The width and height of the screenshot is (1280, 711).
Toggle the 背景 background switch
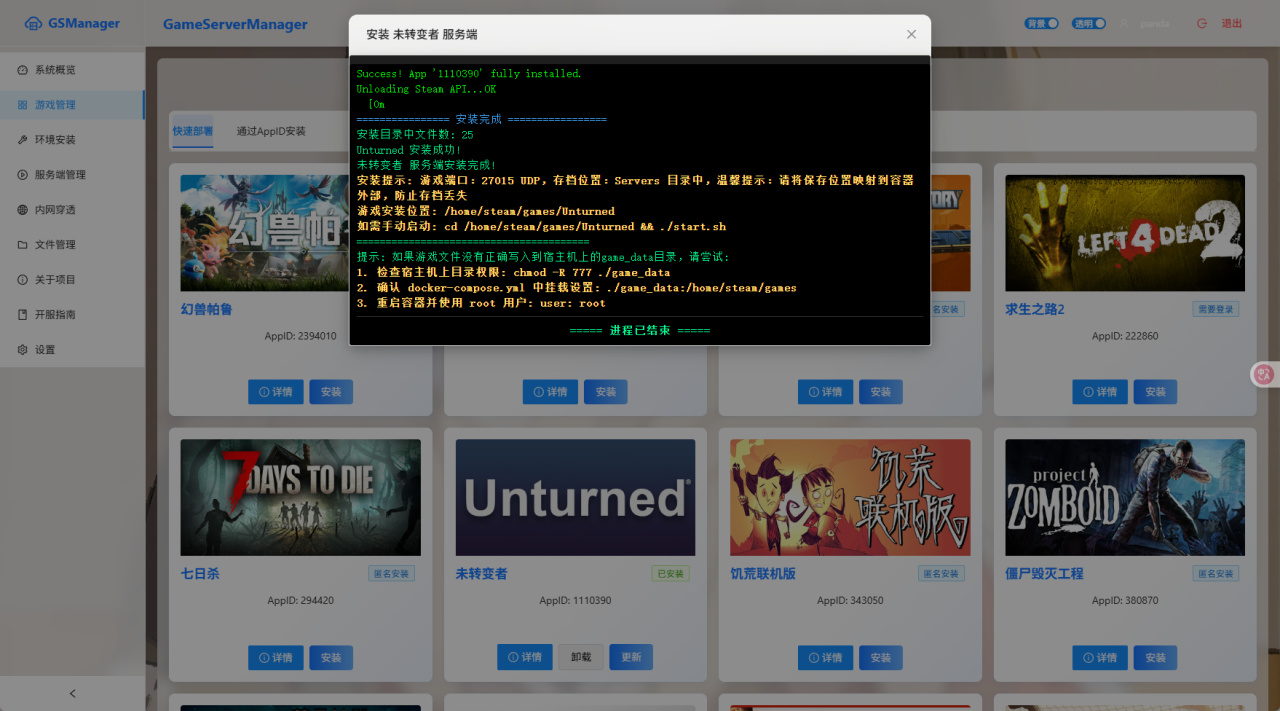click(x=1041, y=23)
